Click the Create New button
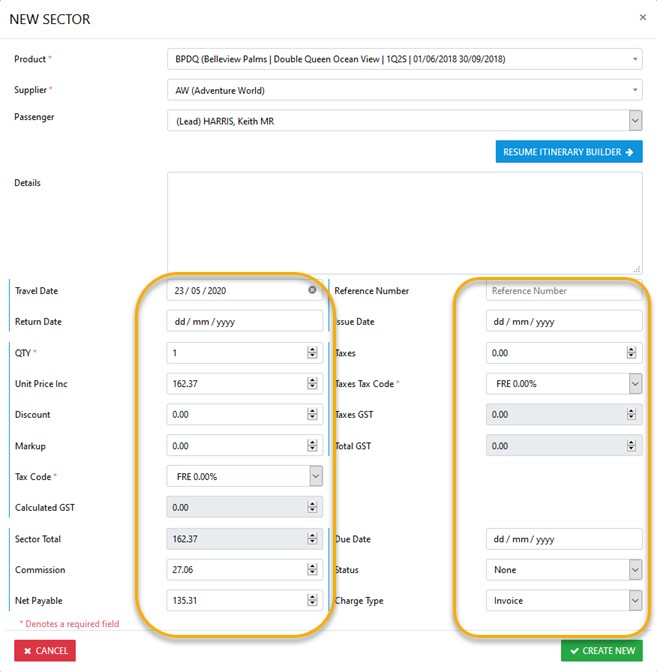Image resolution: width=657 pixels, height=672 pixels. (x=601, y=650)
